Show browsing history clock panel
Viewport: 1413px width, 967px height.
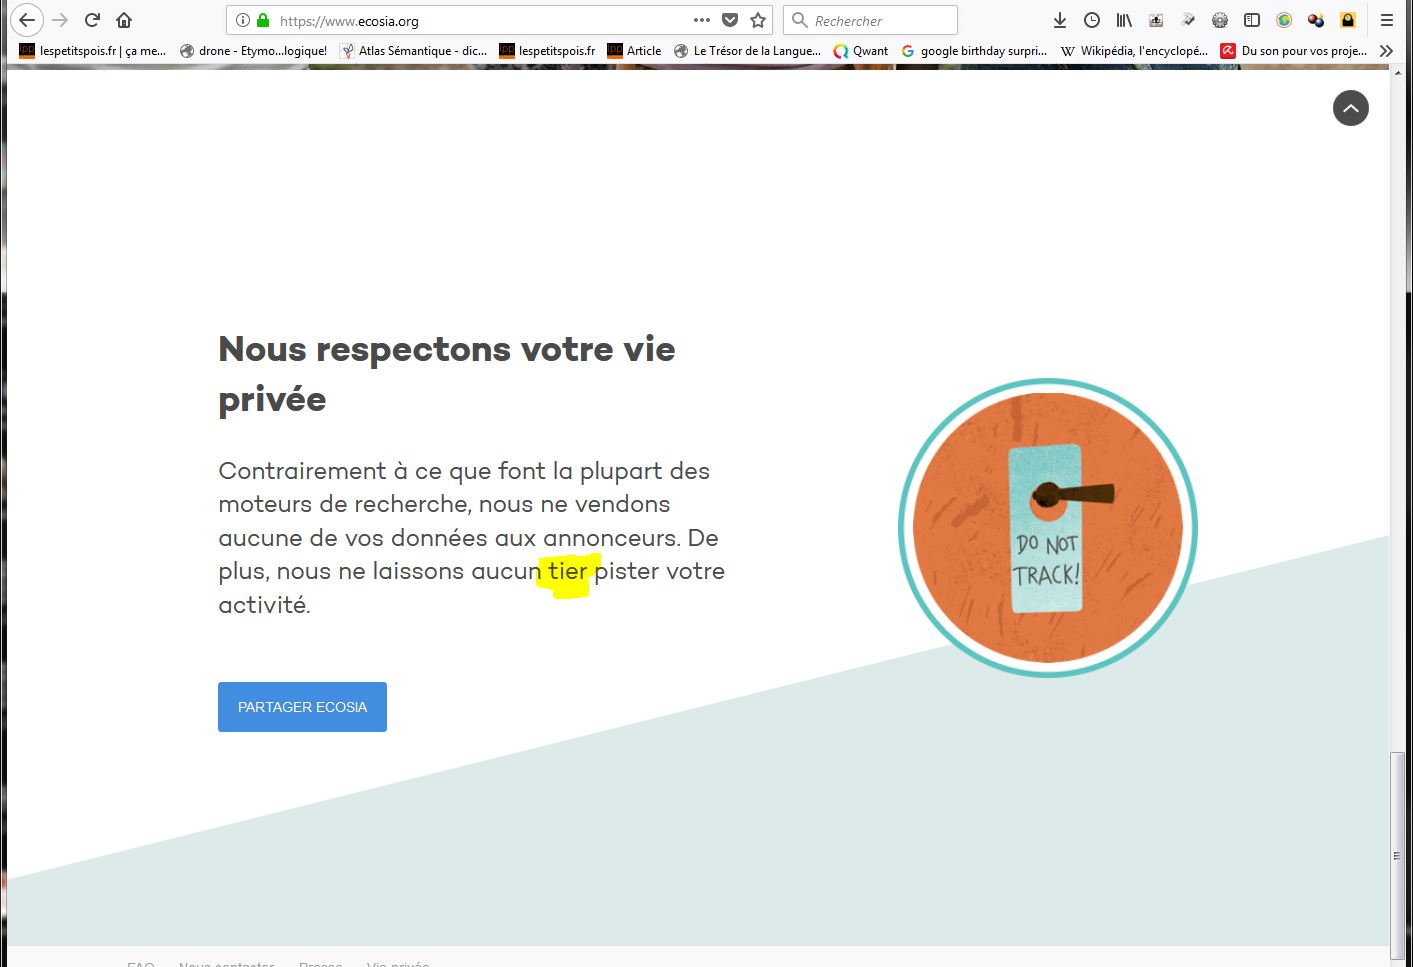[1092, 20]
